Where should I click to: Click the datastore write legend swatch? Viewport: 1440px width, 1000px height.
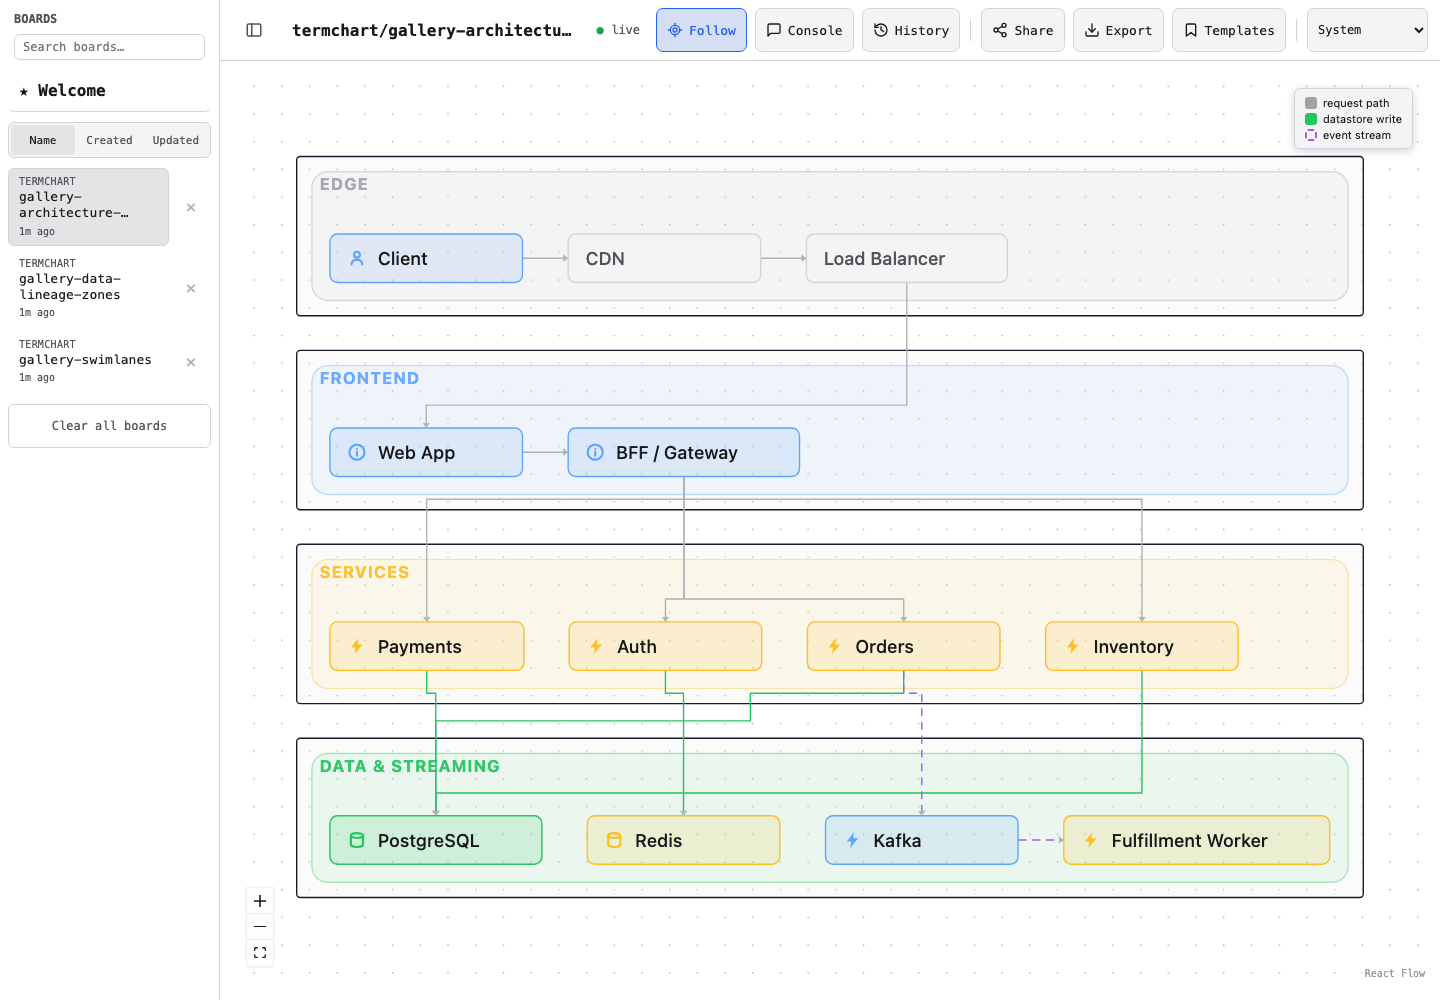[1311, 119]
